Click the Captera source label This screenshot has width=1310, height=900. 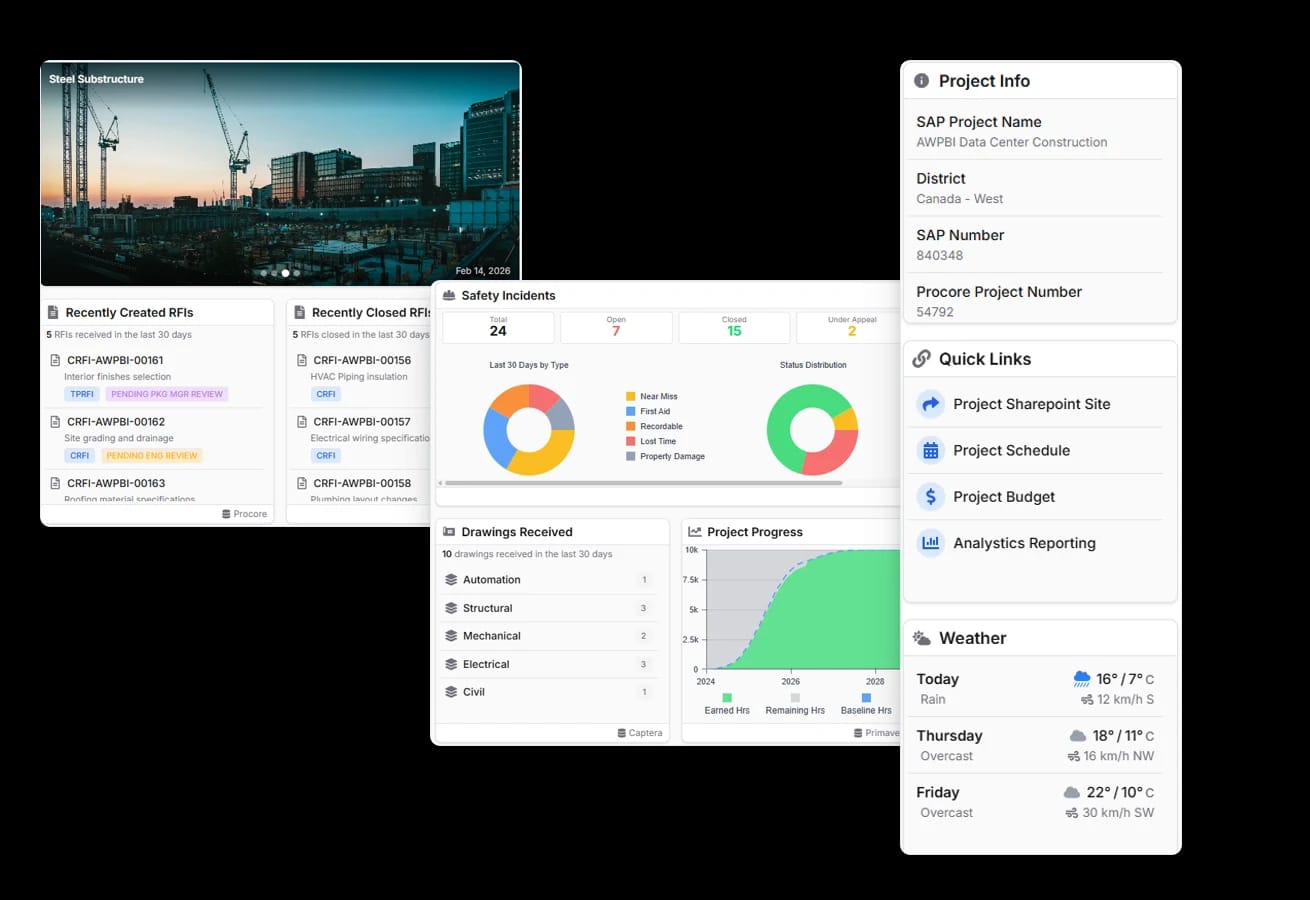point(645,733)
